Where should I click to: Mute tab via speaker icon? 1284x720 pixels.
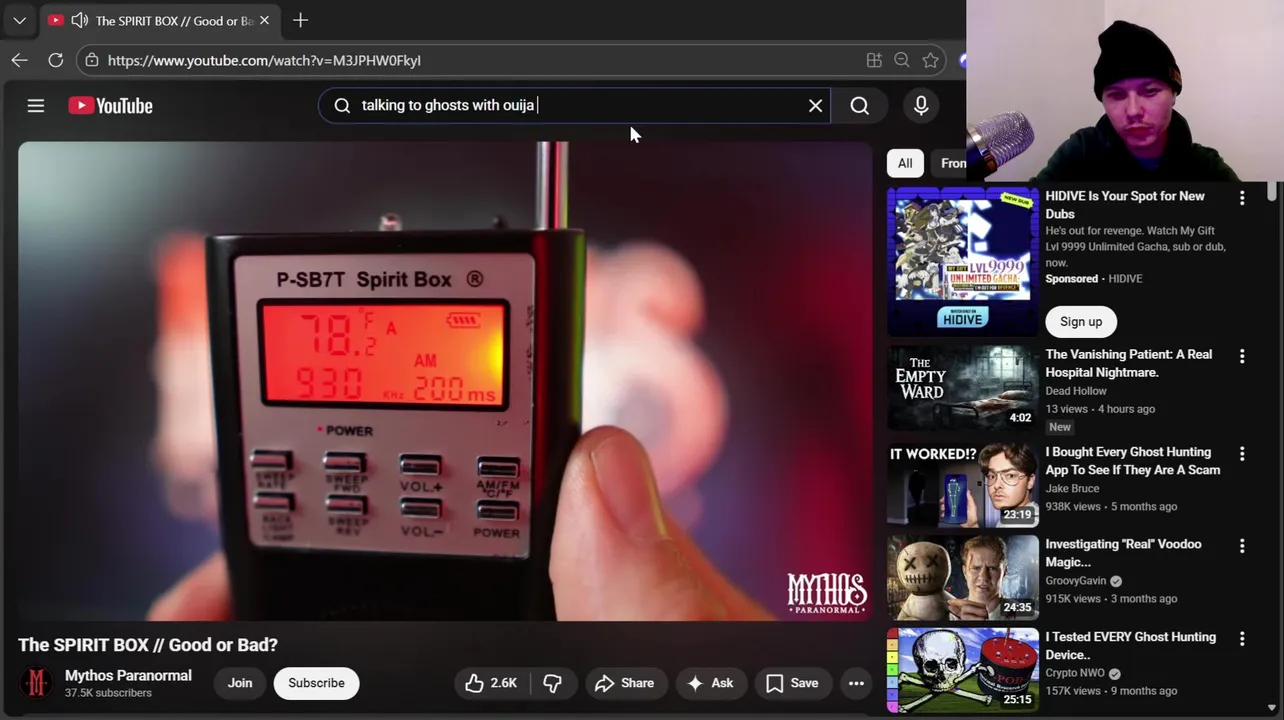(x=79, y=20)
